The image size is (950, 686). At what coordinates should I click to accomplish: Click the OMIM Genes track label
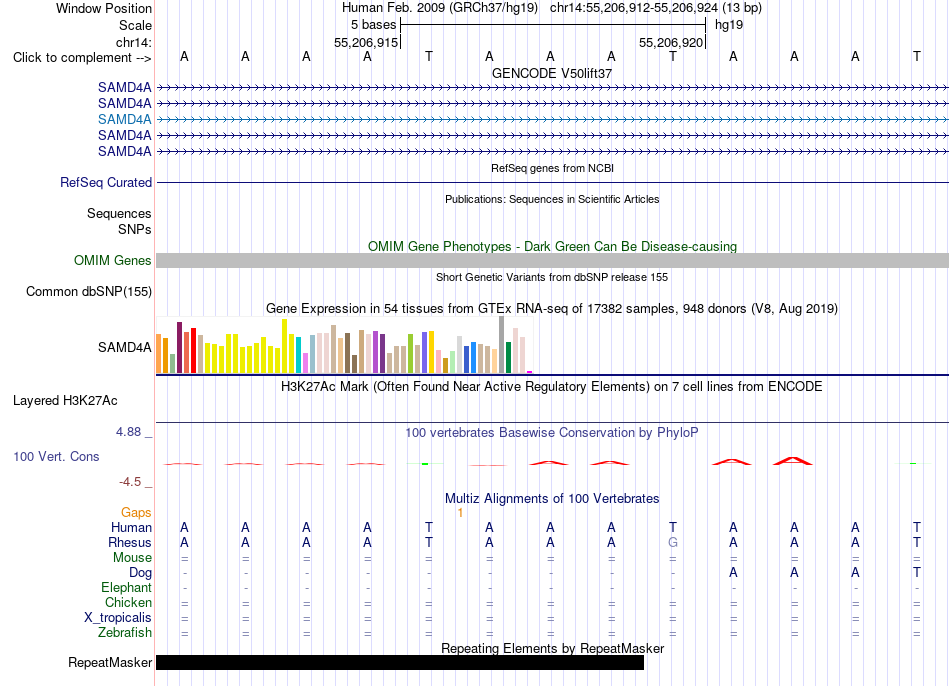pos(112,261)
